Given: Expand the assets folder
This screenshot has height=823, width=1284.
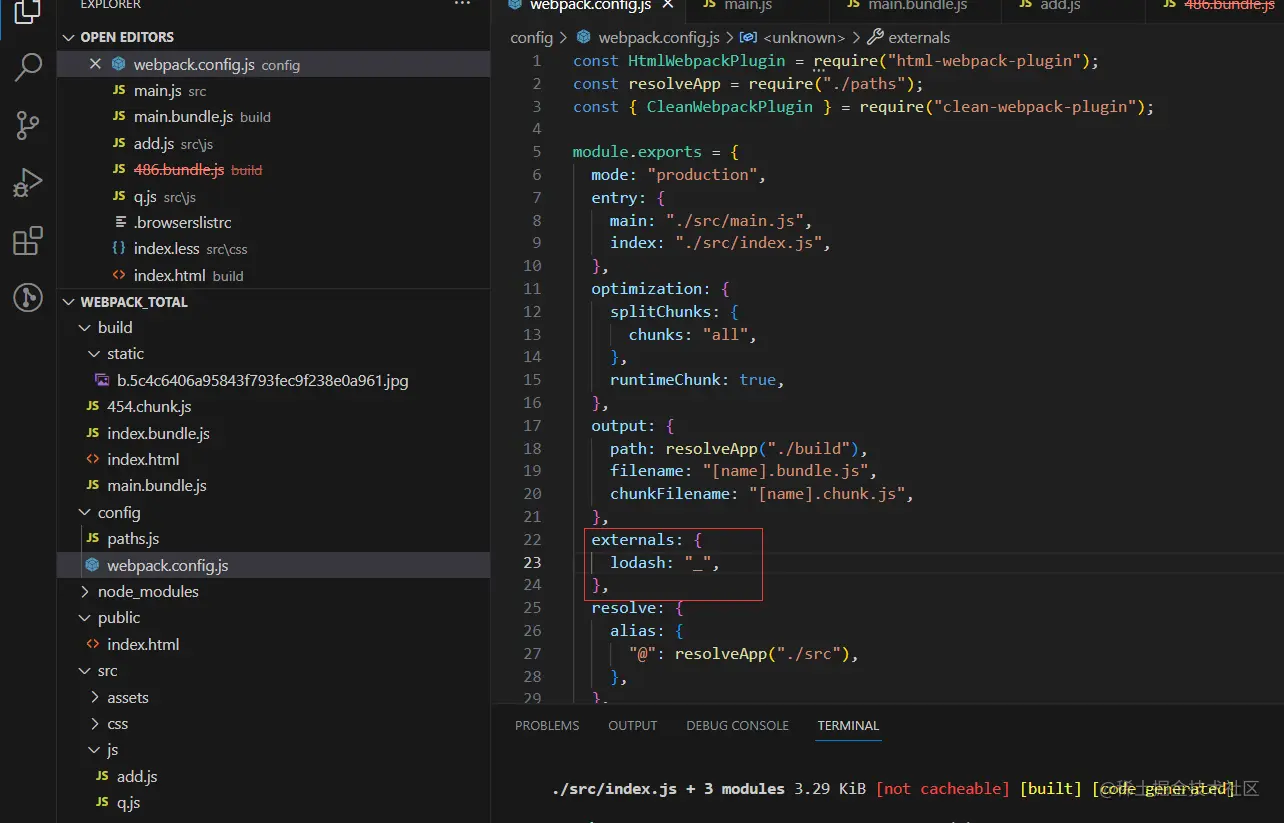Looking at the screenshot, I should [95, 697].
